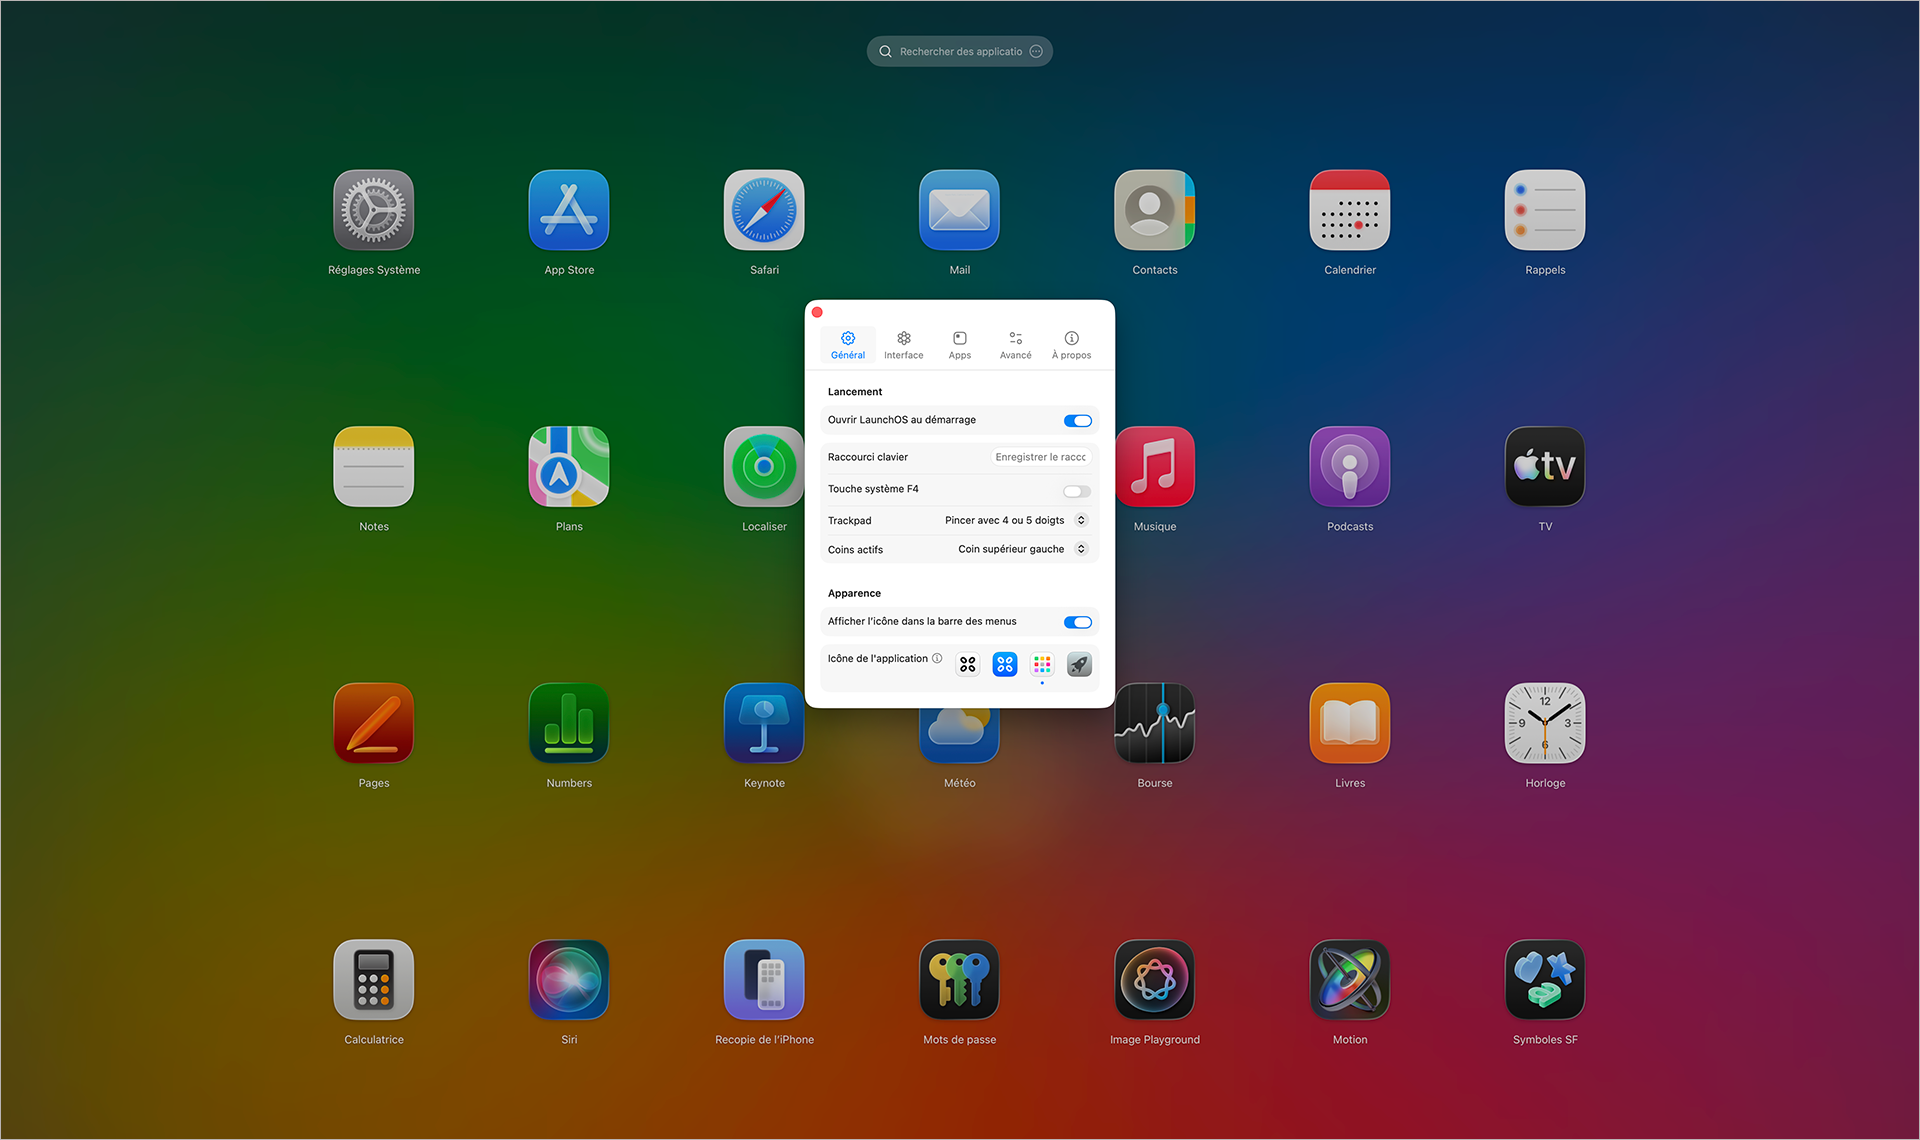Viewport: 1920px width, 1140px height.
Task: Enable the Touche système F4 switch
Action: pos(1077,491)
